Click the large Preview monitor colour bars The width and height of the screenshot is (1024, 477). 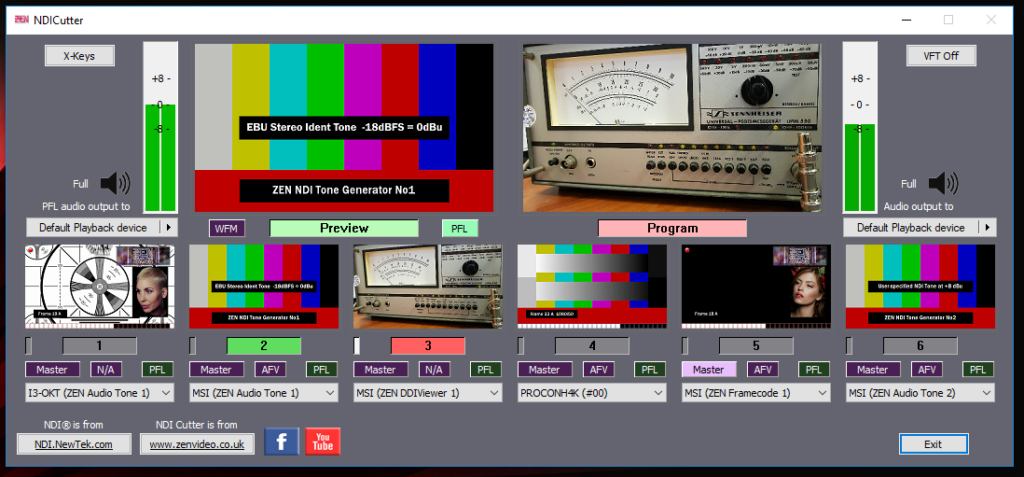[x=344, y=128]
